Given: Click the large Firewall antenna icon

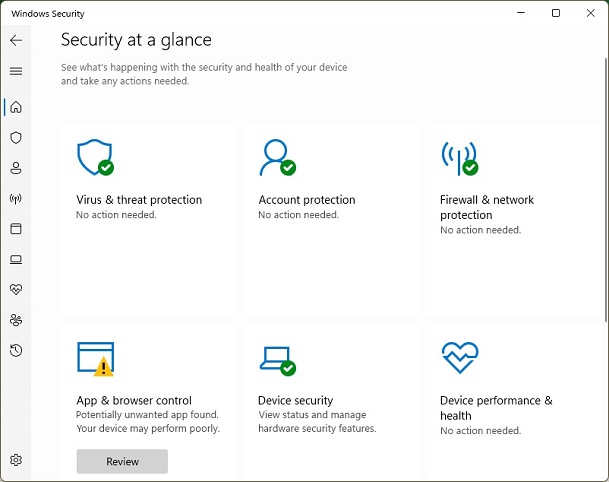Looking at the screenshot, I should click(460, 158).
